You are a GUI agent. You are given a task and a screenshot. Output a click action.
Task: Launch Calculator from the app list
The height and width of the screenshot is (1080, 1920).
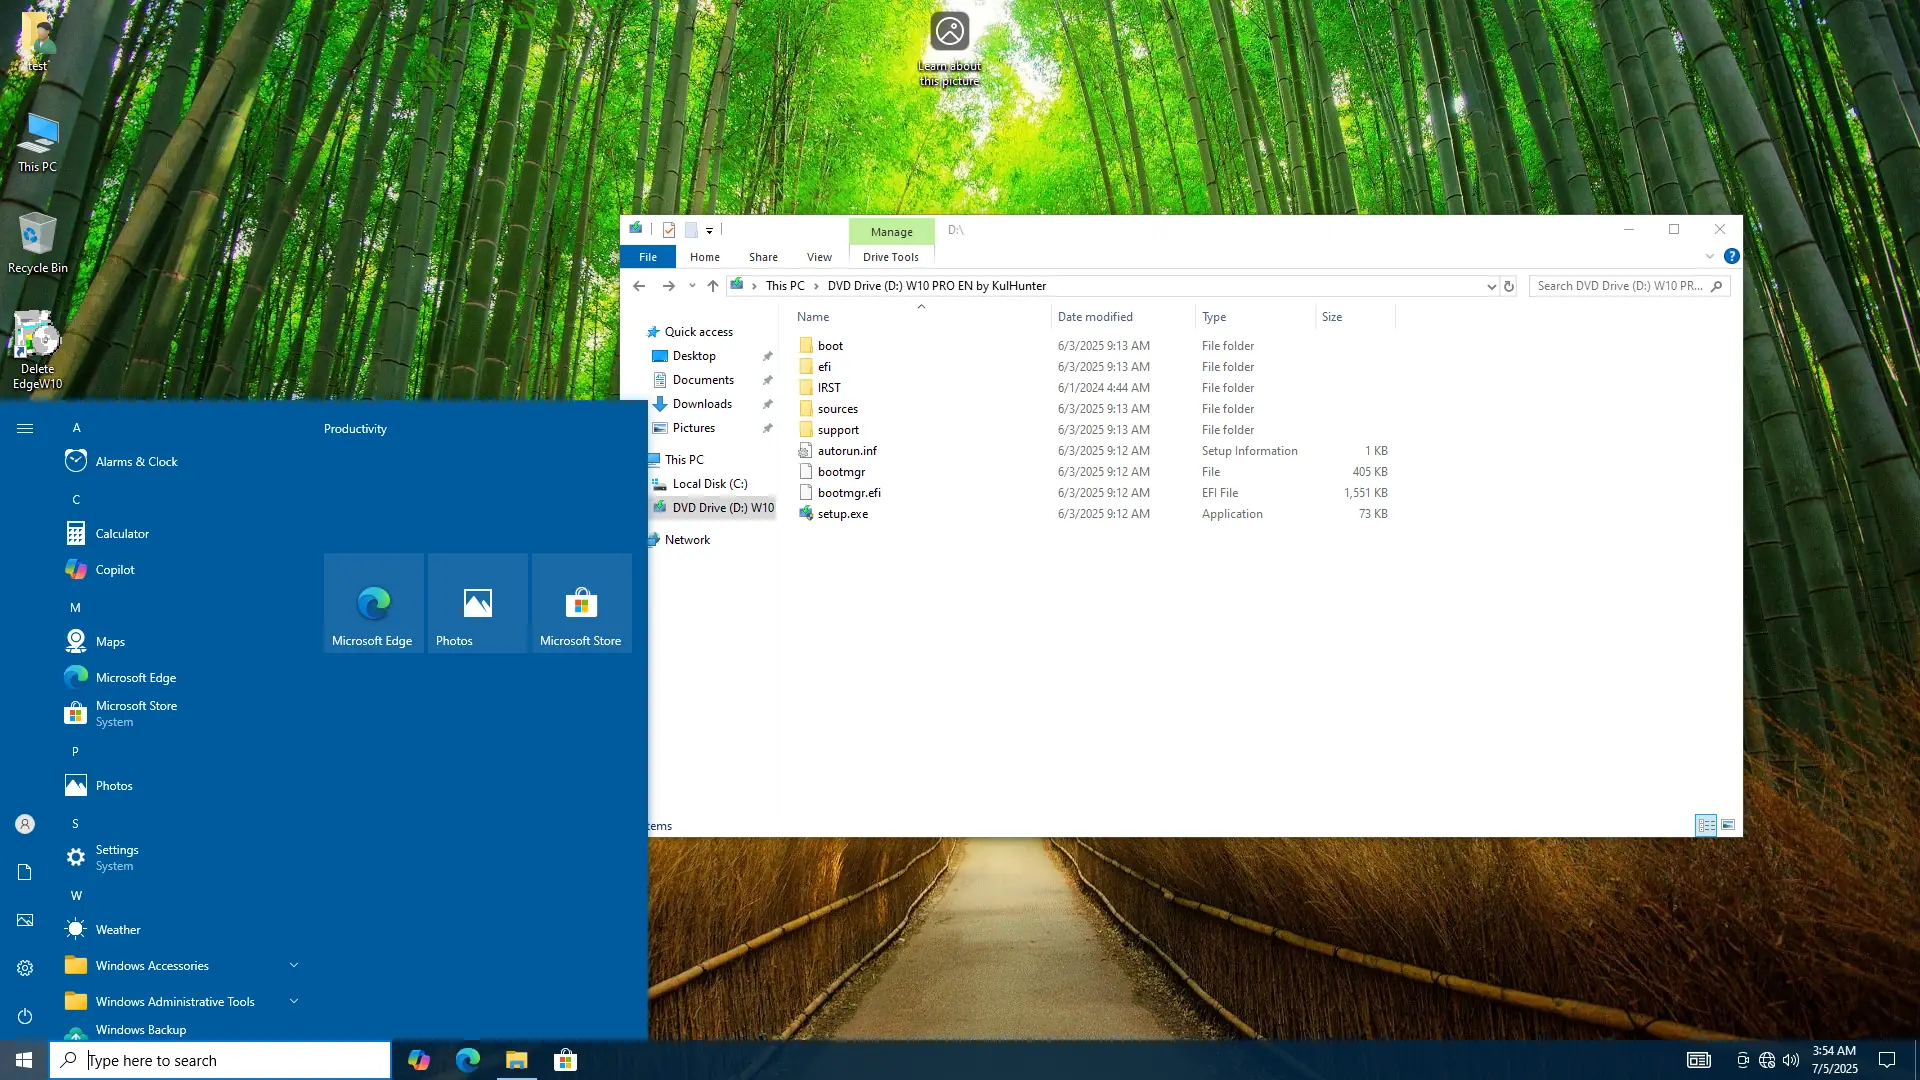click(x=122, y=534)
